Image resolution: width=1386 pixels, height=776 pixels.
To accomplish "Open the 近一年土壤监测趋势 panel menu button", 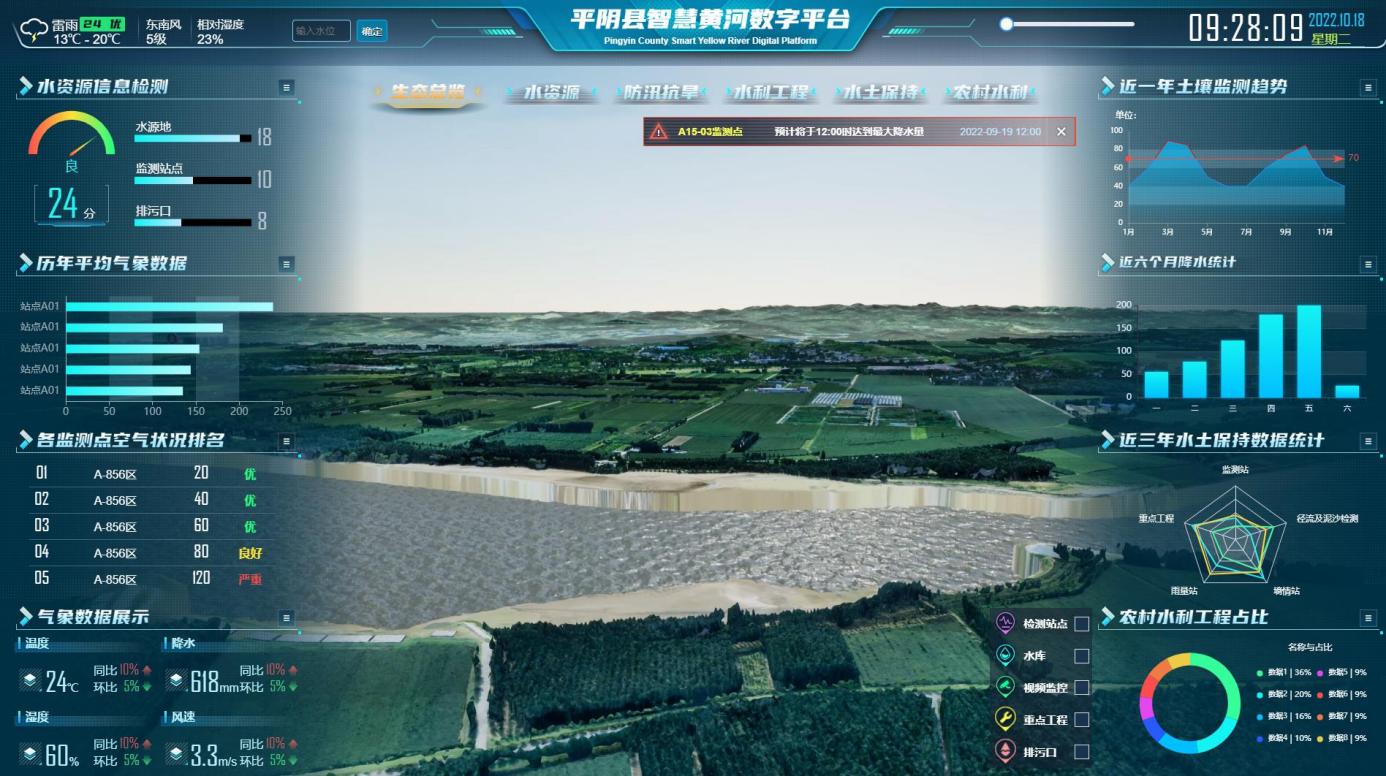I will (x=1369, y=88).
